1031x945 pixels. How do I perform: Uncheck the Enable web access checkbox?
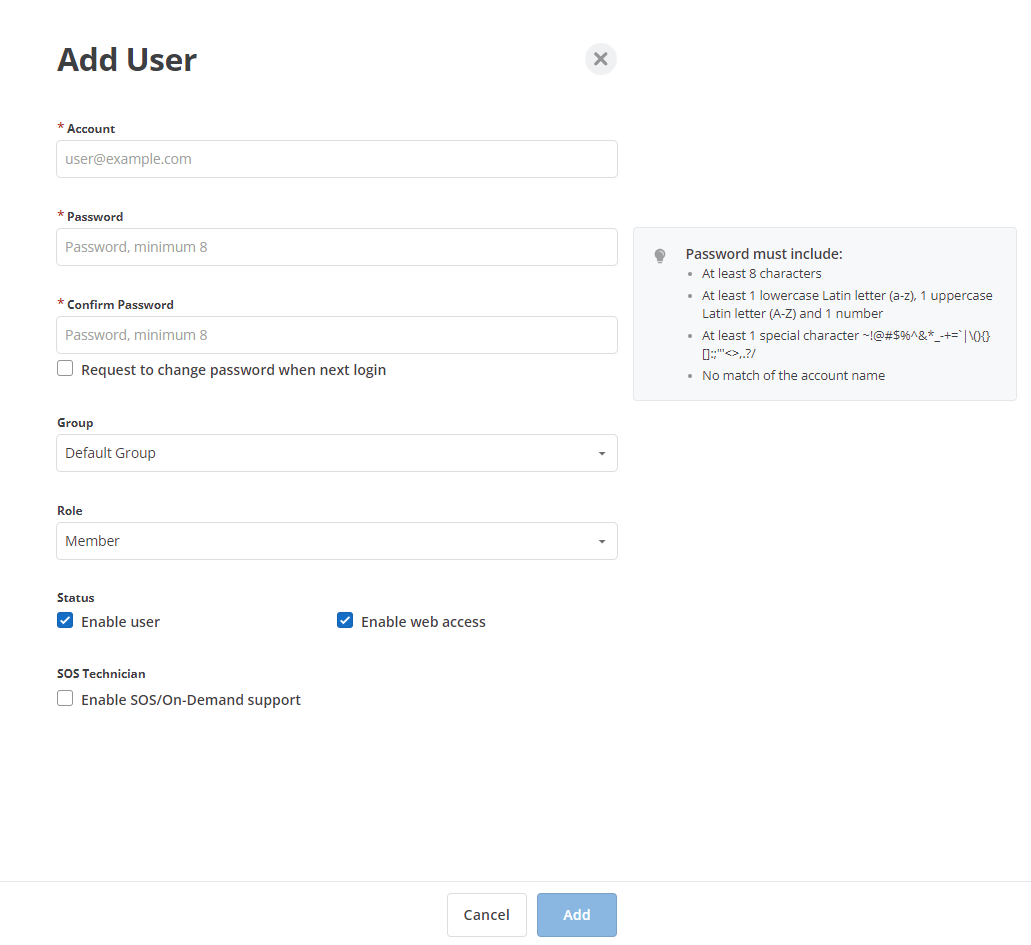pos(345,620)
